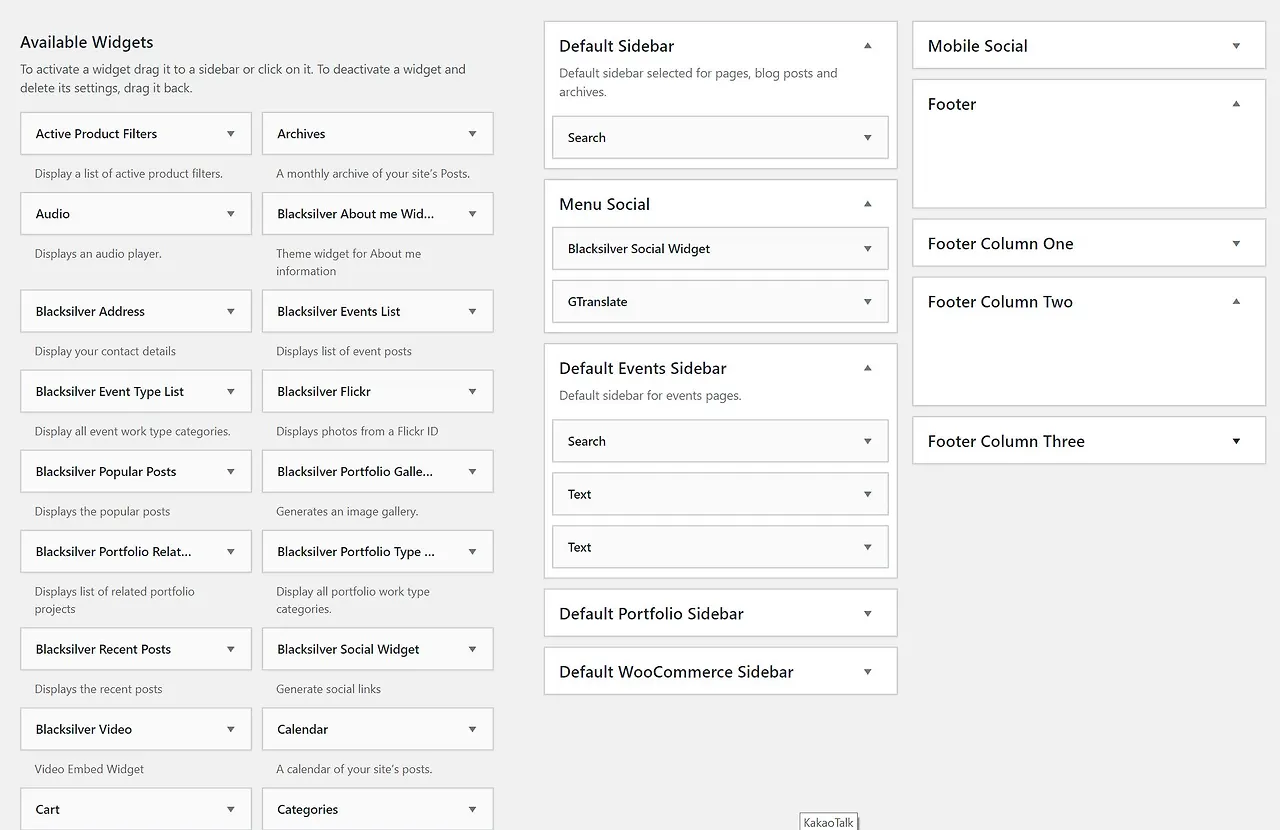Expand the Archives widget arrow

click(472, 134)
